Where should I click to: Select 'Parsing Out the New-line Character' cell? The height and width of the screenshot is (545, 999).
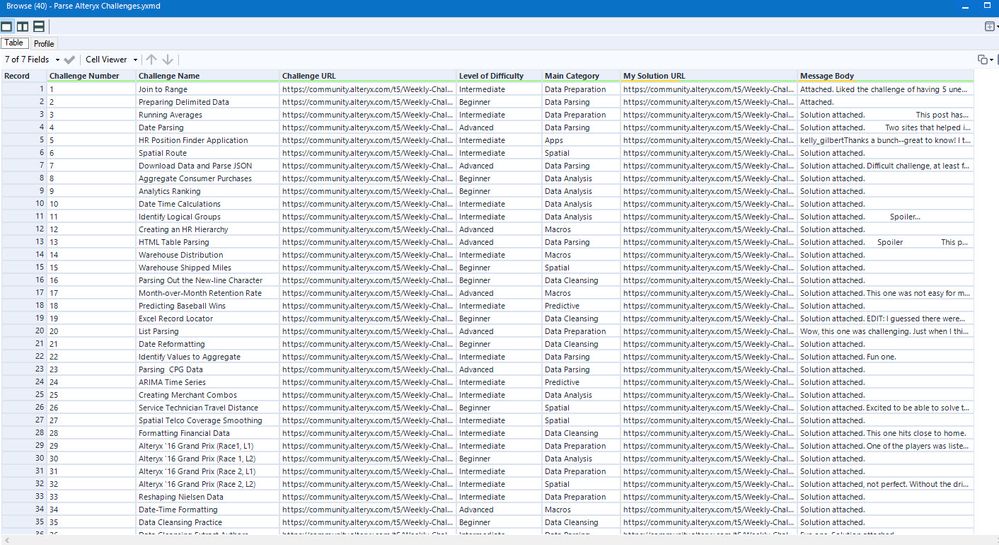point(208,280)
